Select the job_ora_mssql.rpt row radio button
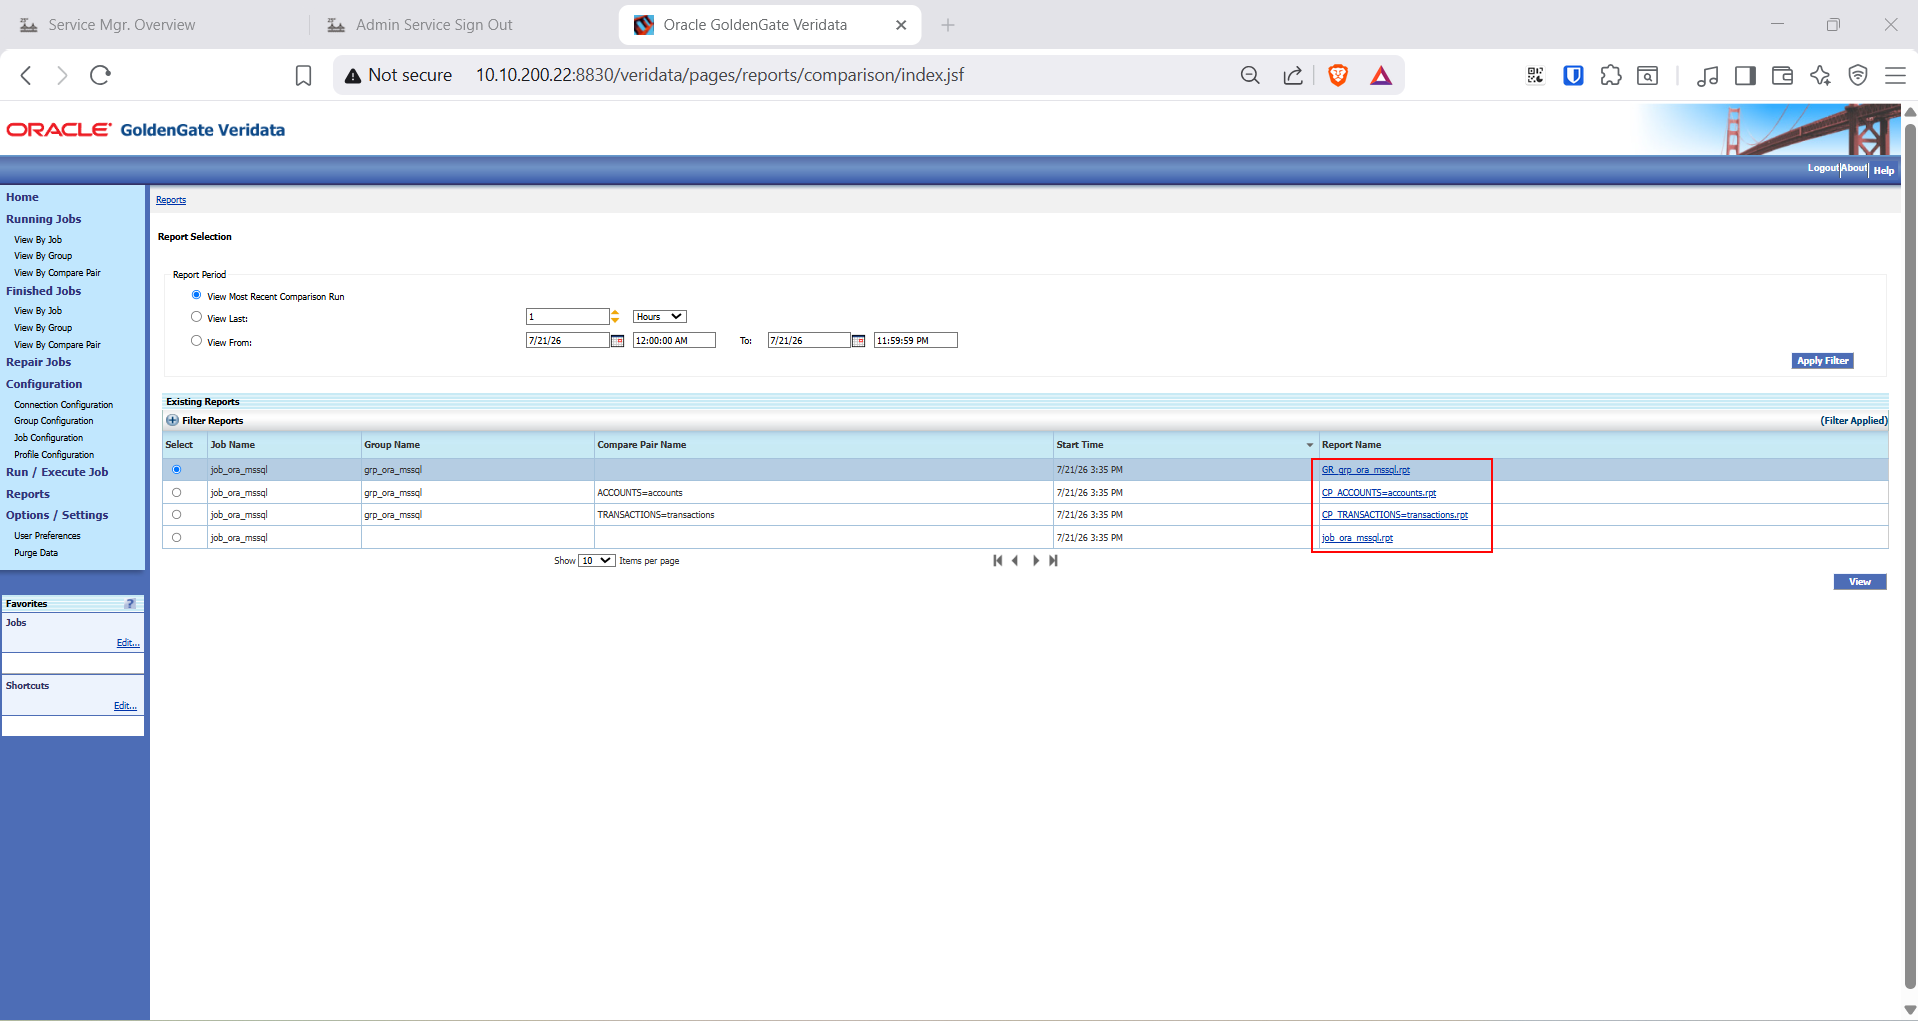The image size is (1918, 1021). tap(177, 538)
